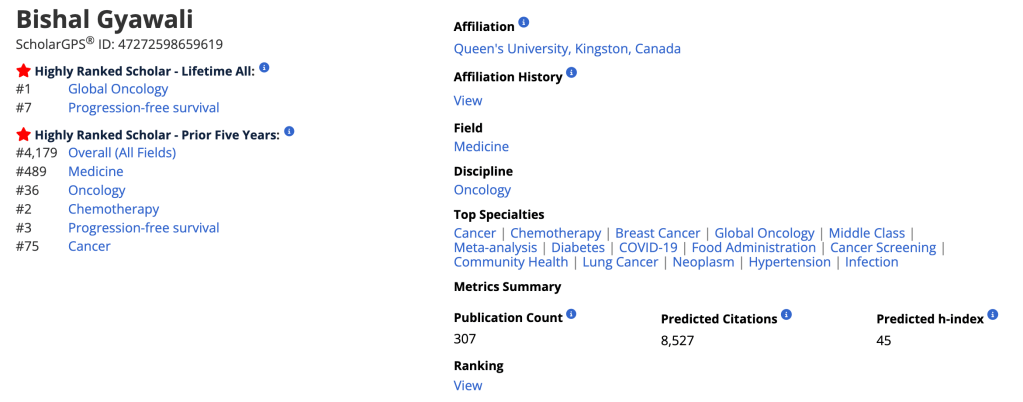1023x402 pixels.
Task: Click the Chemotherapy ranking link on left
Action: coord(113,209)
